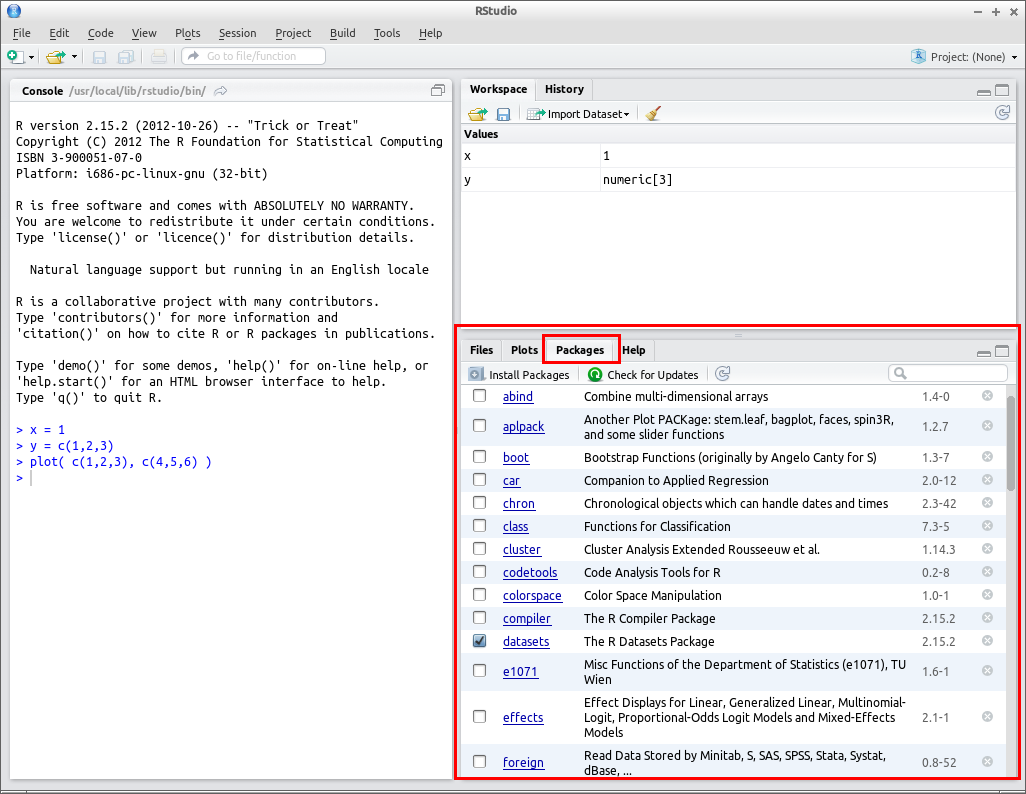This screenshot has width=1026, height=794.
Task: Remove the cluster package
Action: [987, 548]
